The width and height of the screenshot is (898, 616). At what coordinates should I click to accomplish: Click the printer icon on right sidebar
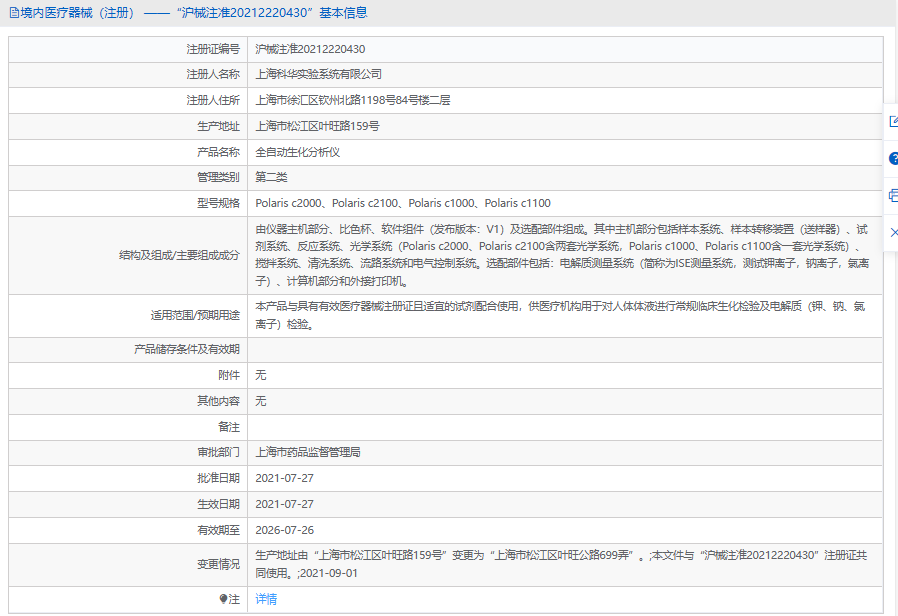click(893, 196)
